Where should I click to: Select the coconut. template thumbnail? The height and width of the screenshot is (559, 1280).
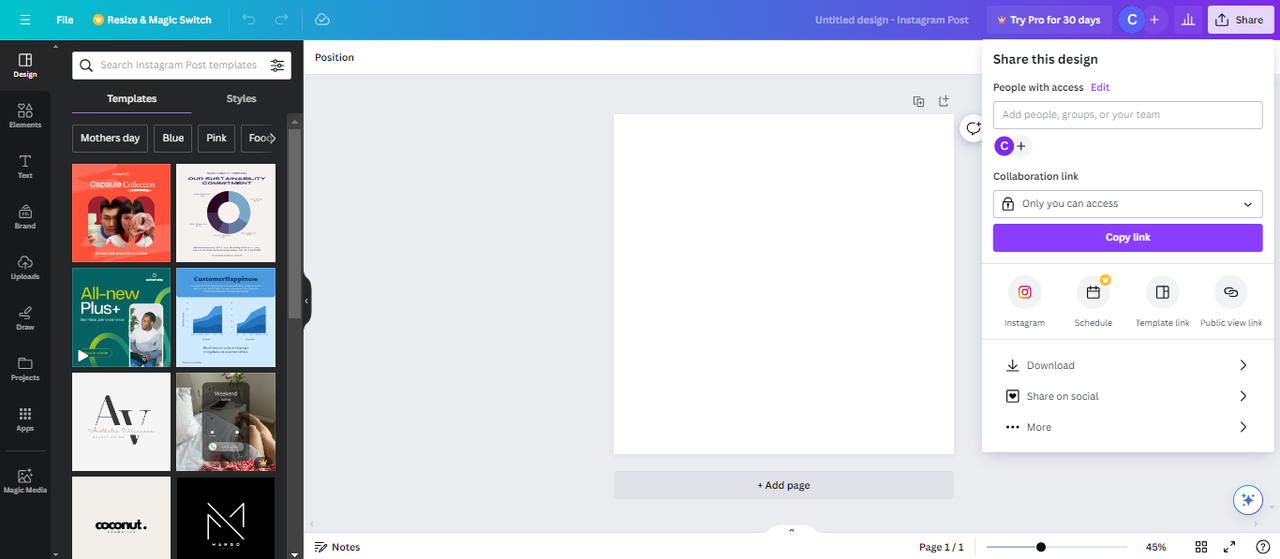pos(121,517)
